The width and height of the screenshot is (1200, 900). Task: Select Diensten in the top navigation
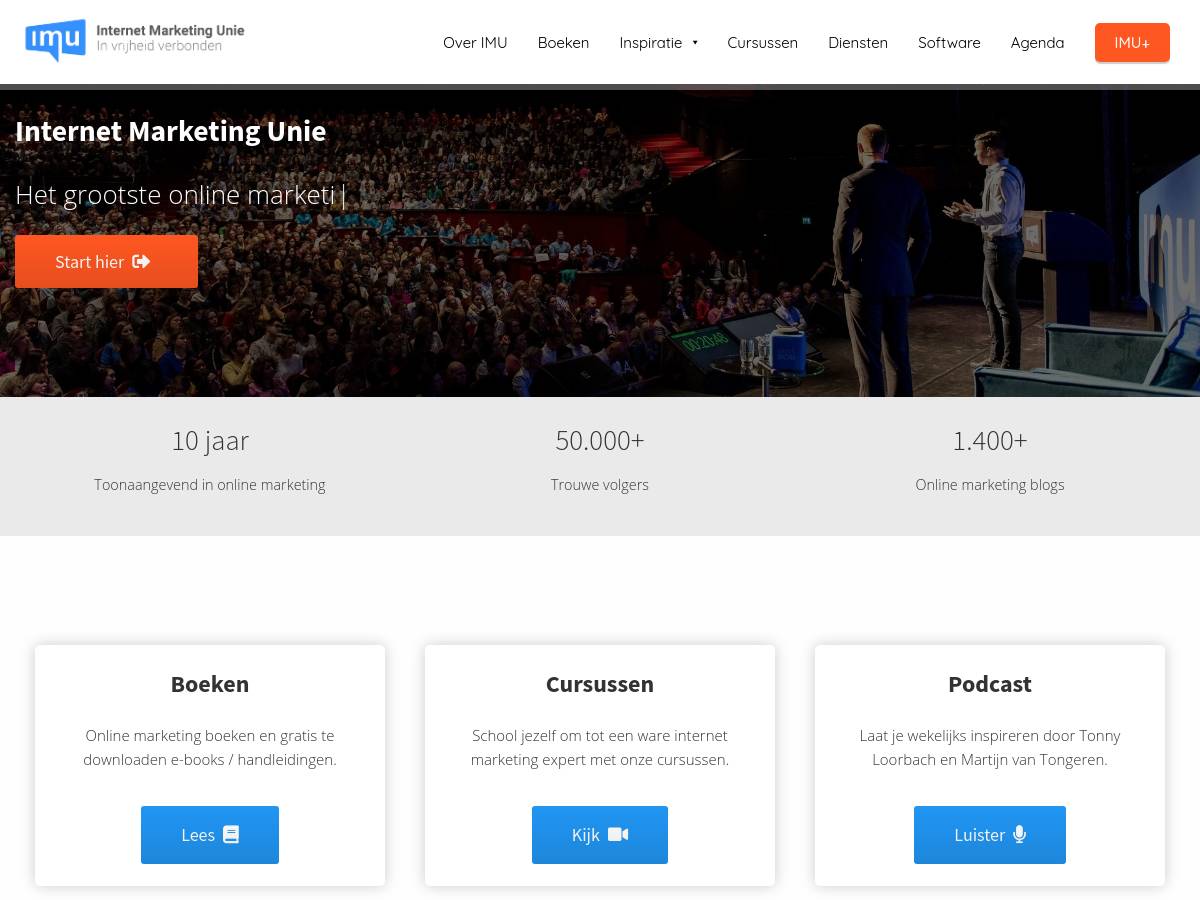point(858,42)
